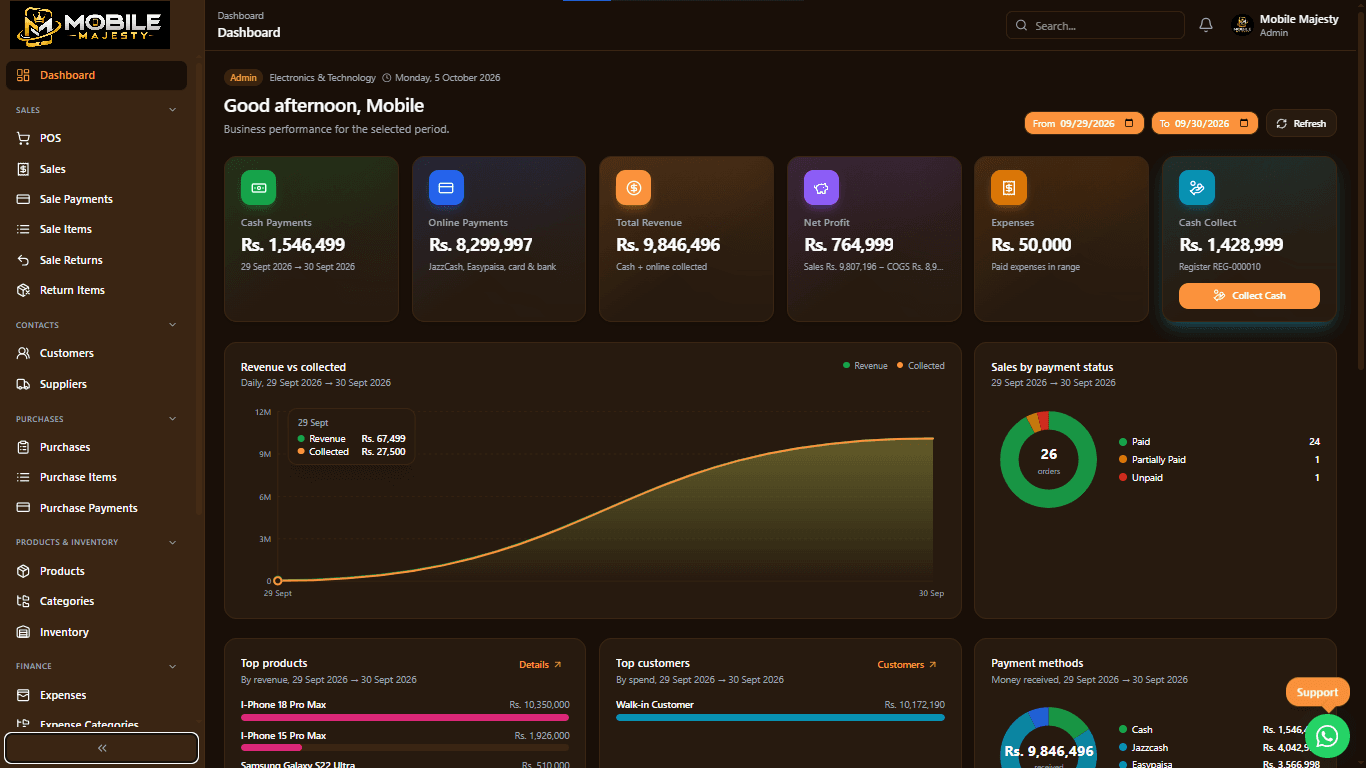Image resolution: width=1366 pixels, height=768 pixels.
Task: Open Purchase Payments page
Action: point(96,508)
